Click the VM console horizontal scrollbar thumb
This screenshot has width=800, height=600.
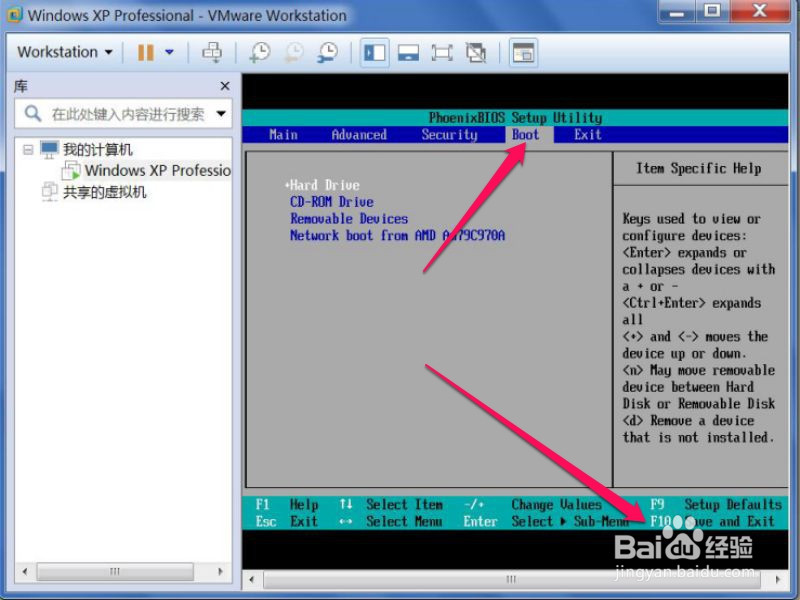pos(512,580)
